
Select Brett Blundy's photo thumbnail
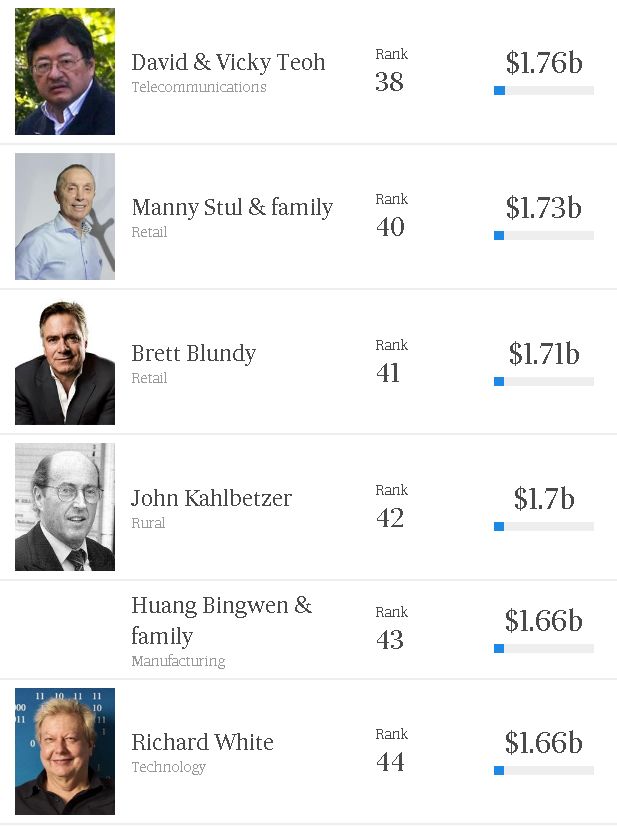(x=65, y=362)
